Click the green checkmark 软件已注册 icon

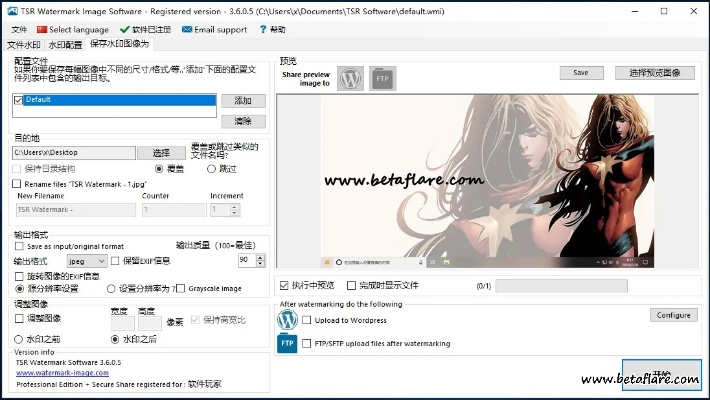[125, 30]
